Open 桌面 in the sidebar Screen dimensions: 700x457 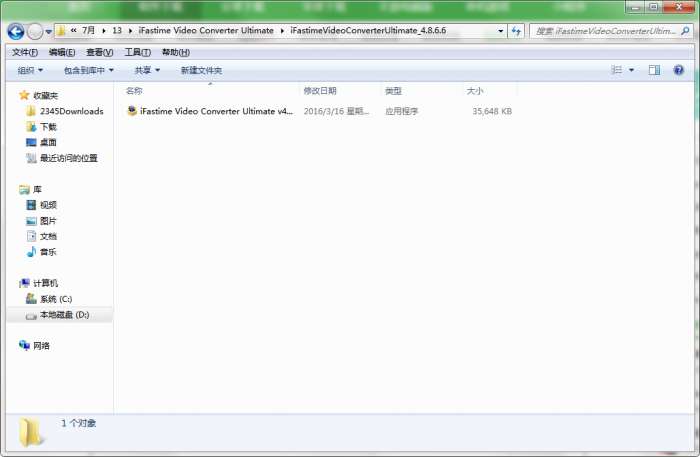[42, 142]
